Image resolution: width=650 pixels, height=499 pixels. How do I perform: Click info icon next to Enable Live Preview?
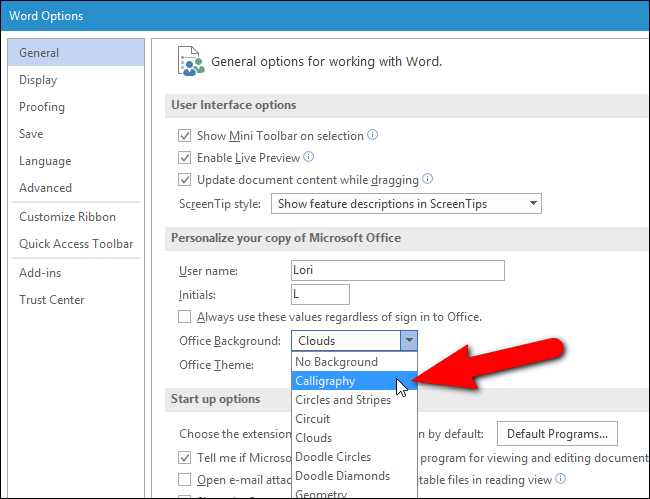(x=308, y=157)
